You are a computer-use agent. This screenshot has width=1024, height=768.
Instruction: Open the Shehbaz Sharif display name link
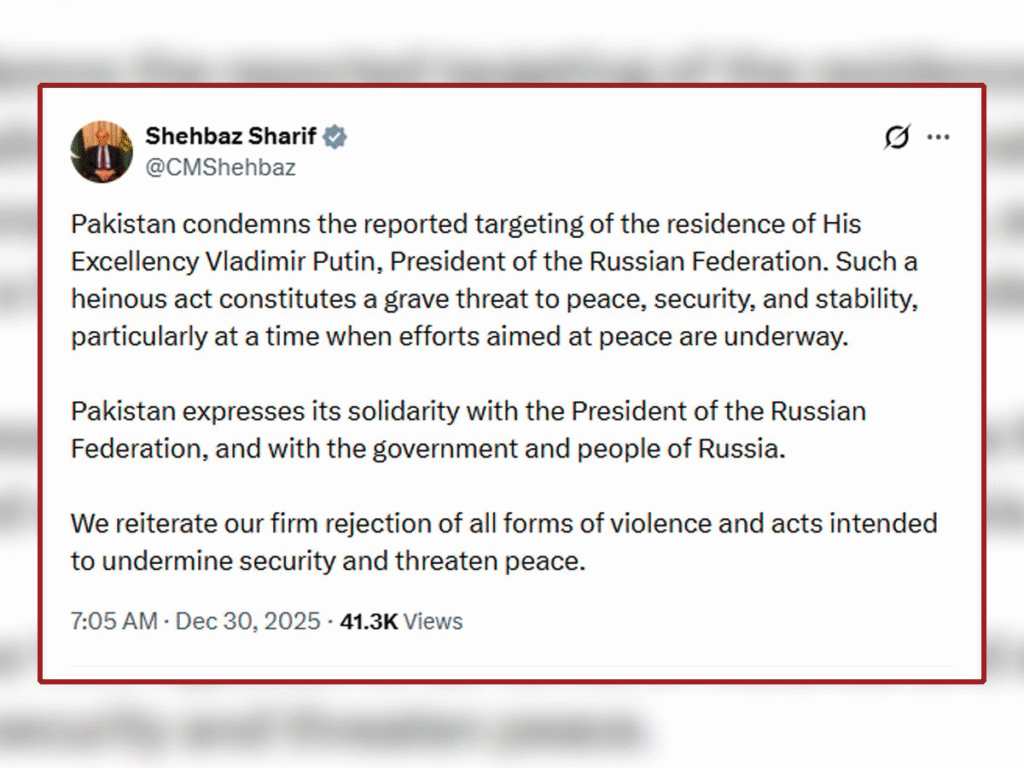tap(231, 136)
